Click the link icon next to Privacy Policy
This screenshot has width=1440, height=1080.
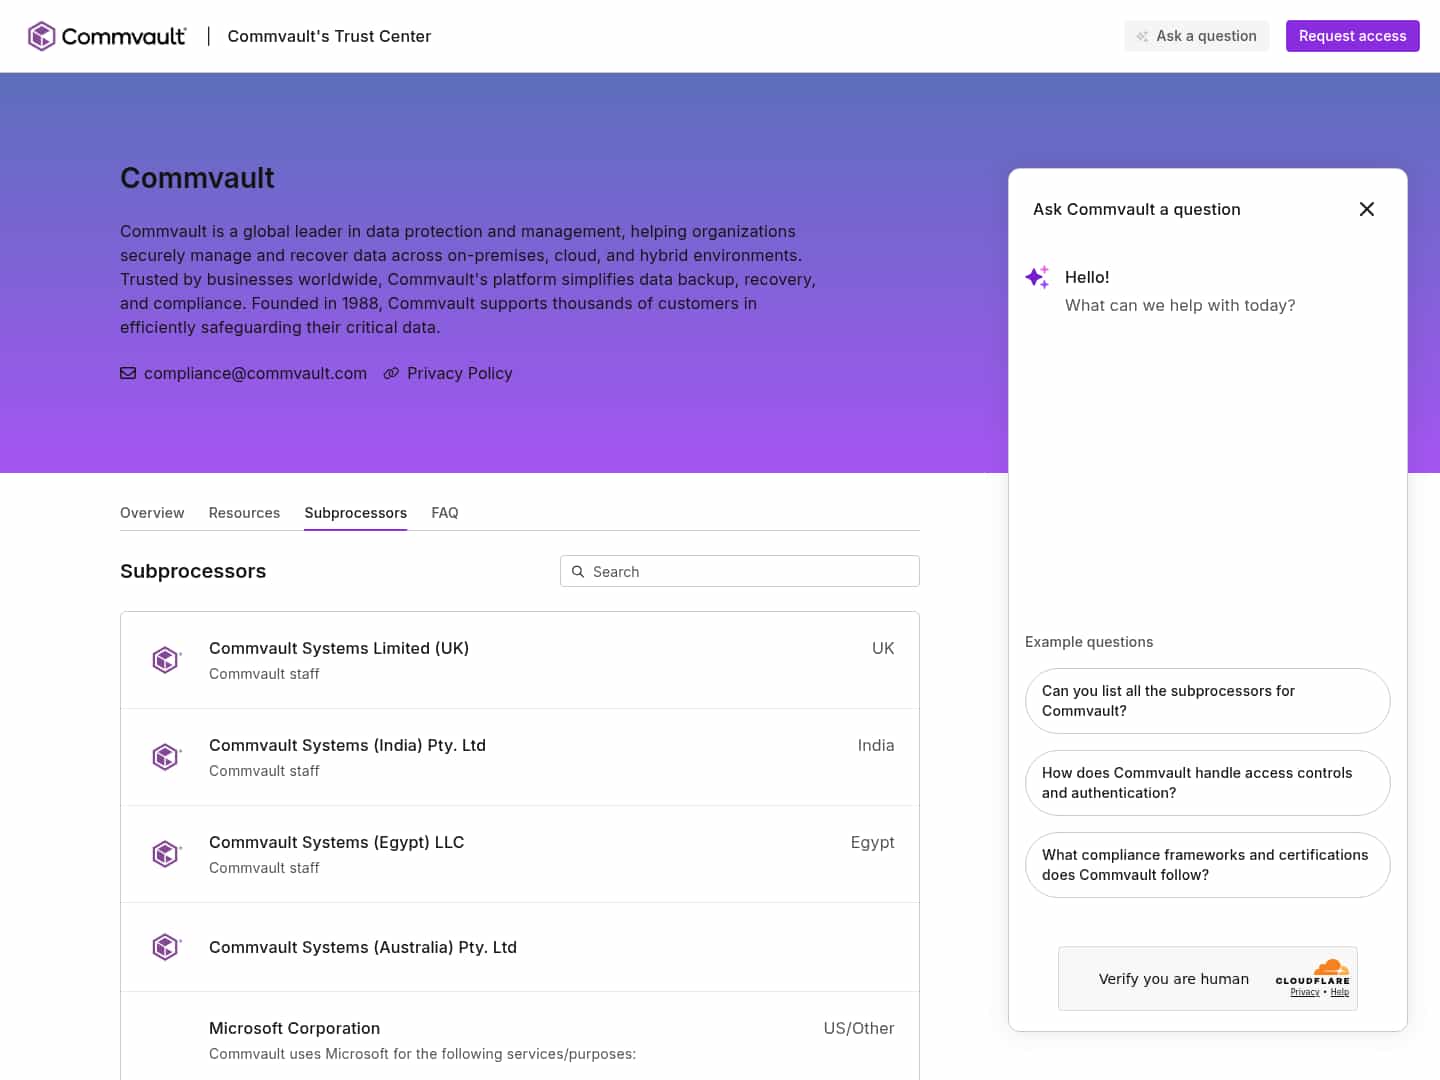tap(391, 372)
